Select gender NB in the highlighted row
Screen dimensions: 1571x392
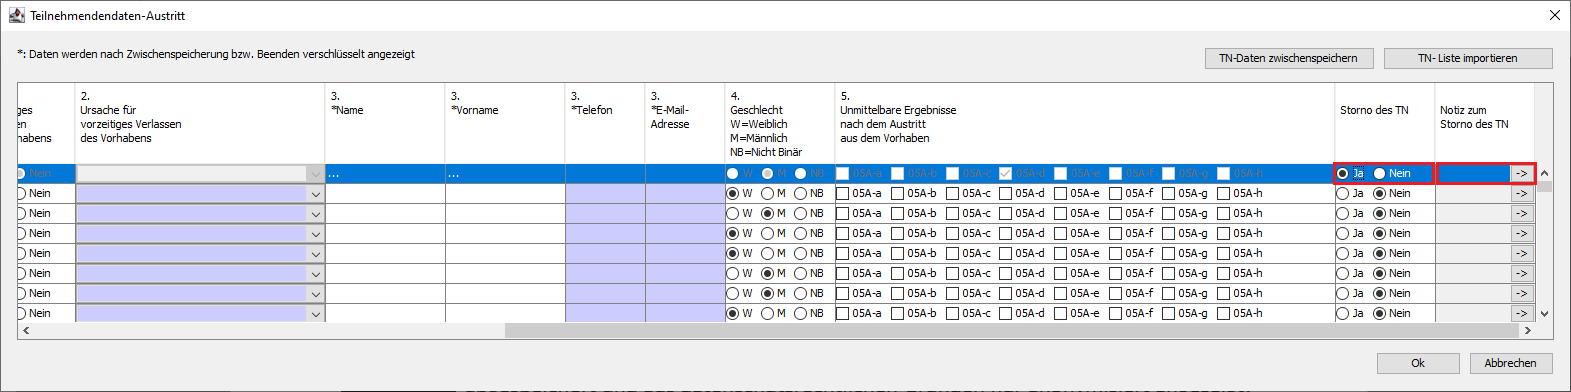click(800, 173)
